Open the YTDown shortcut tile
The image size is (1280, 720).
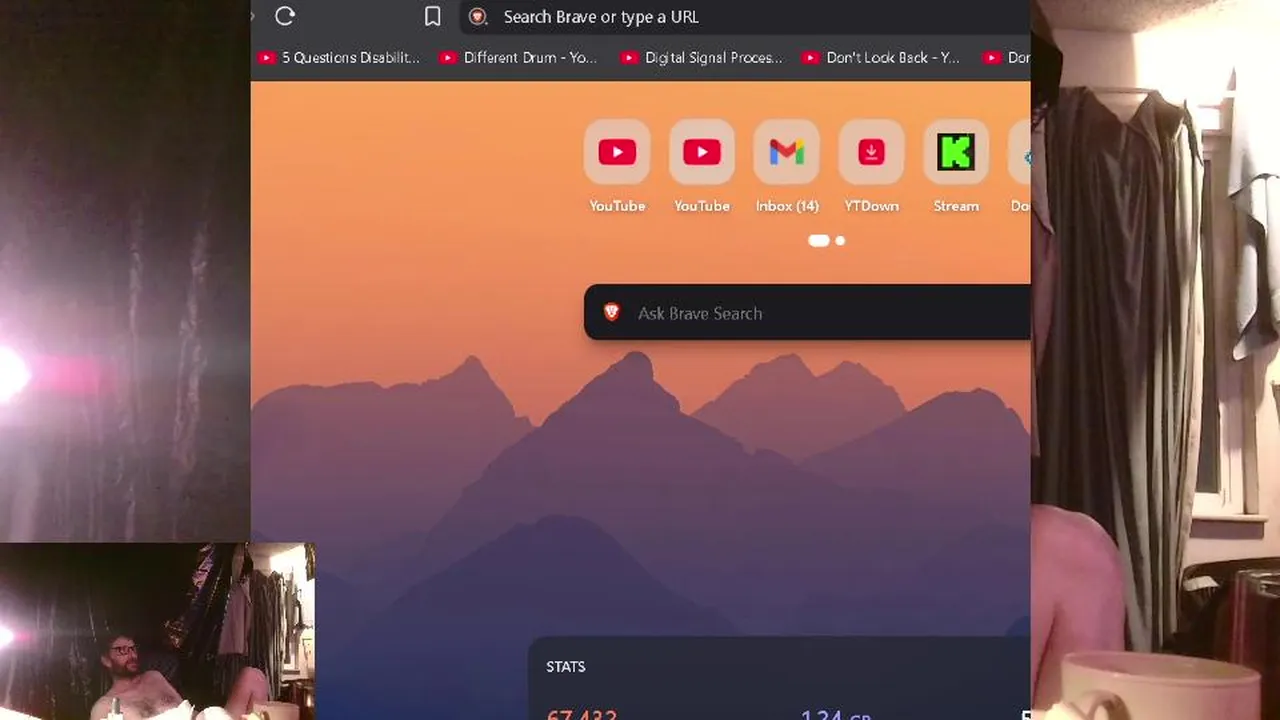pyautogui.click(x=872, y=166)
